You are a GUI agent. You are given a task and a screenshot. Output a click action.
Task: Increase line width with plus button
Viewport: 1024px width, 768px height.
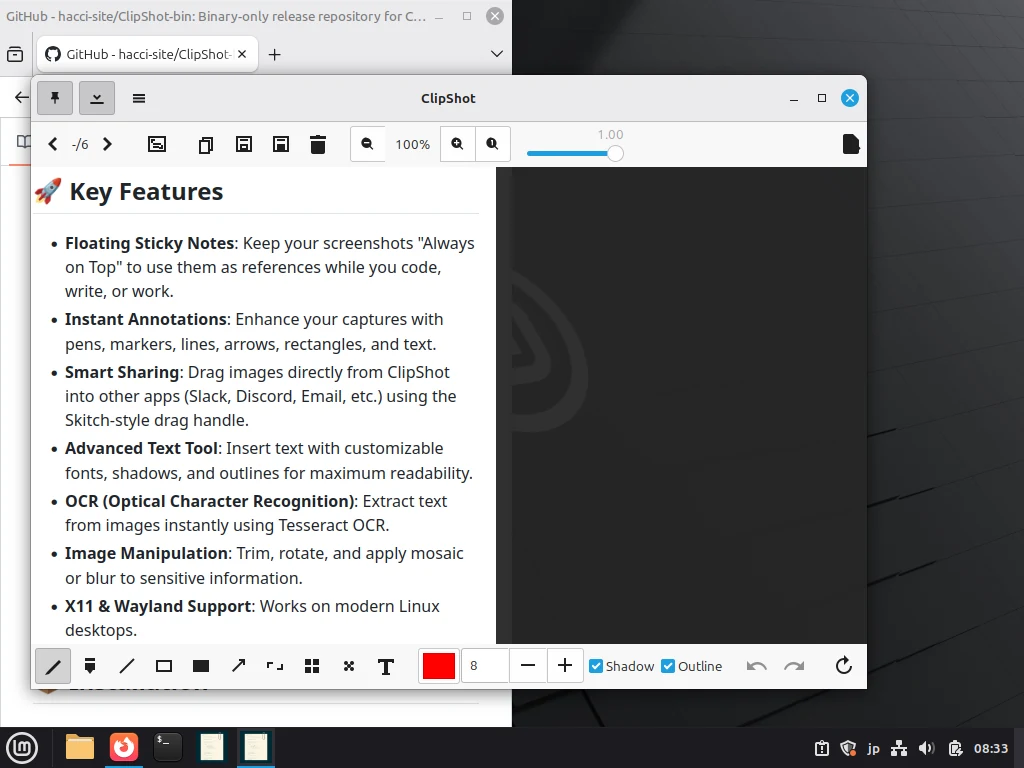point(565,665)
